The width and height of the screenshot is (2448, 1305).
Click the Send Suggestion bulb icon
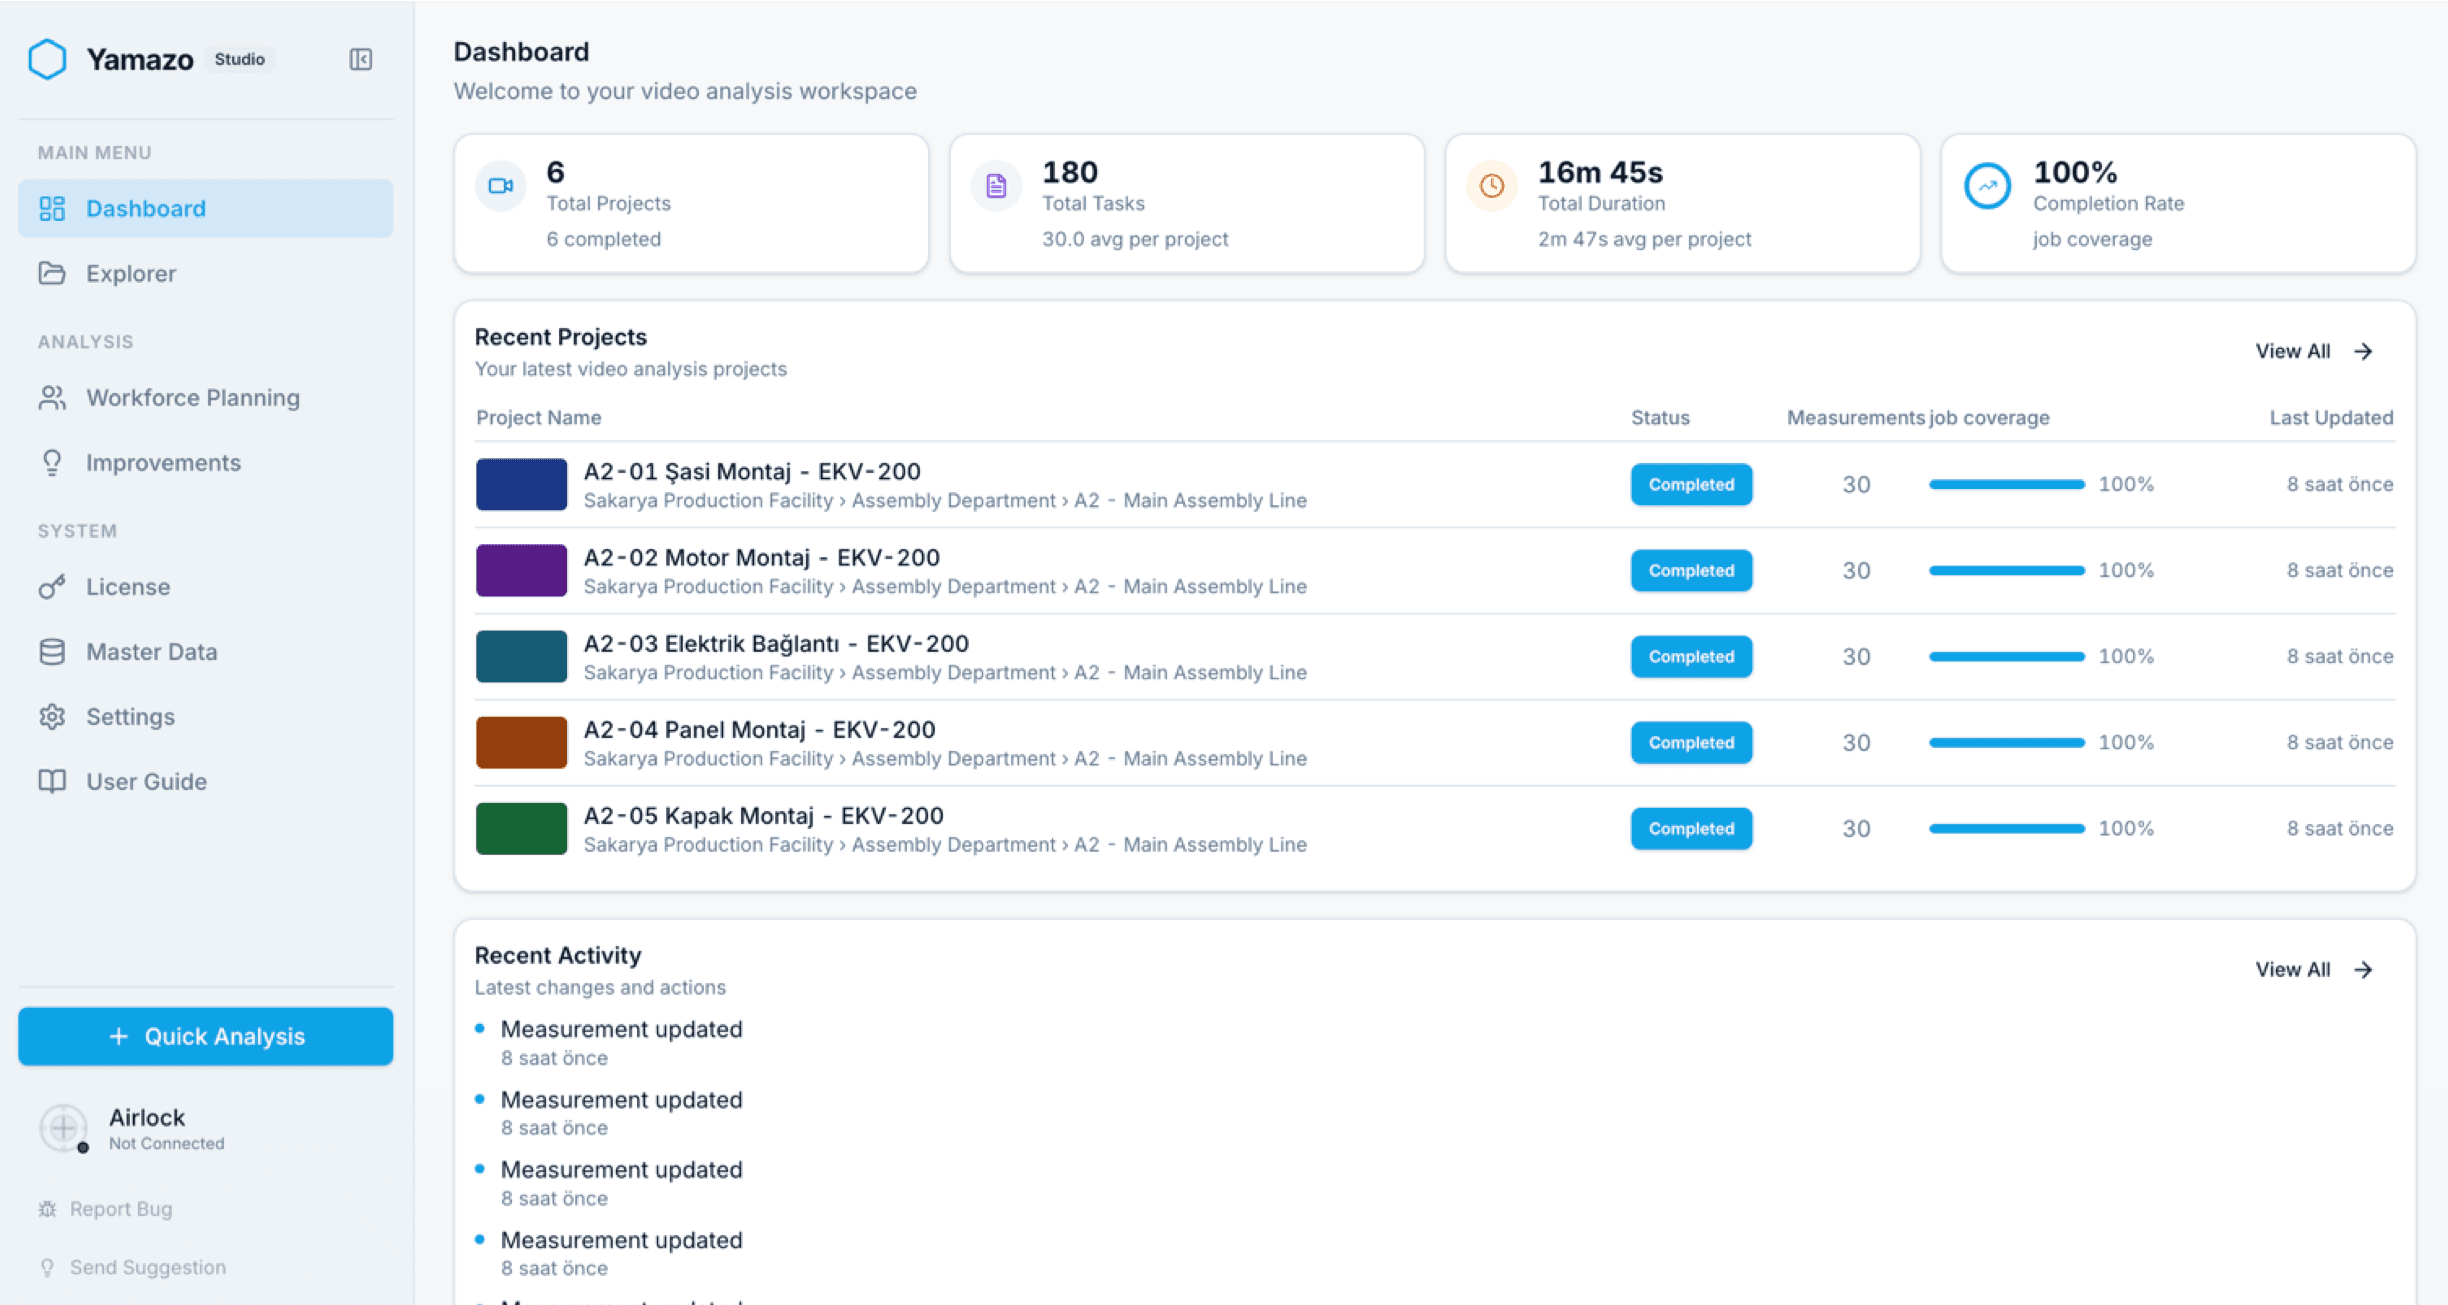point(47,1268)
